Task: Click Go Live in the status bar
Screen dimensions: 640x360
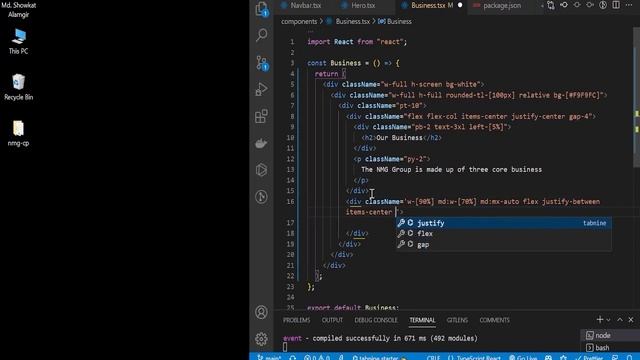Action: tap(523, 357)
